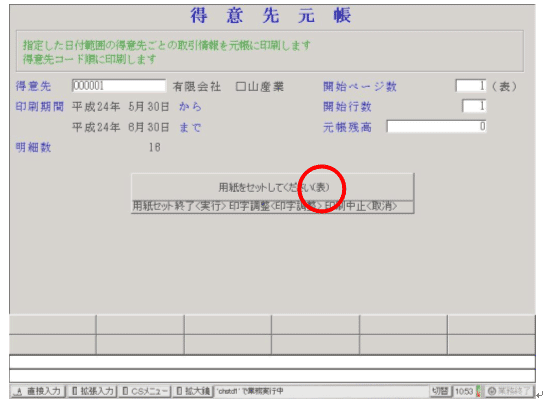Activate the 拡大鏡 magnifier tool
This screenshot has width=543, height=403.
(x=193, y=391)
